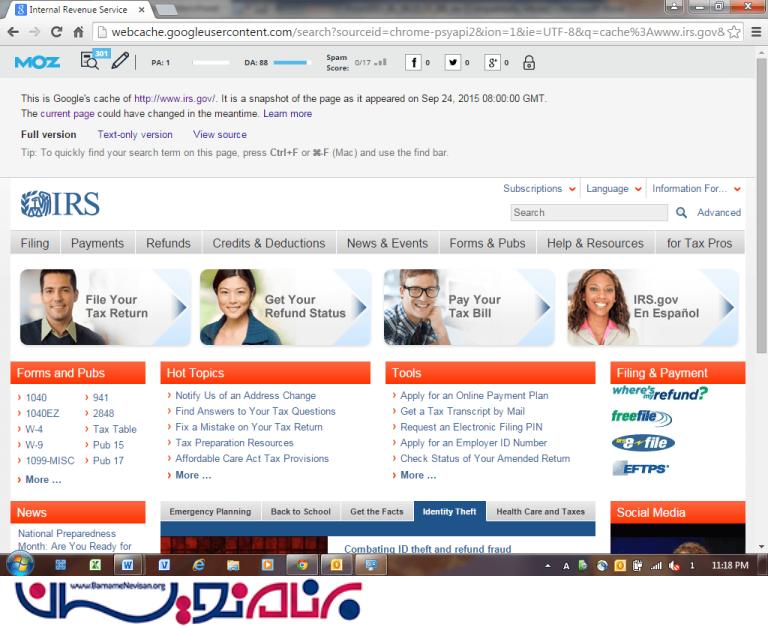Open the View source link
Screen dimensions: 768x626
[219, 134]
